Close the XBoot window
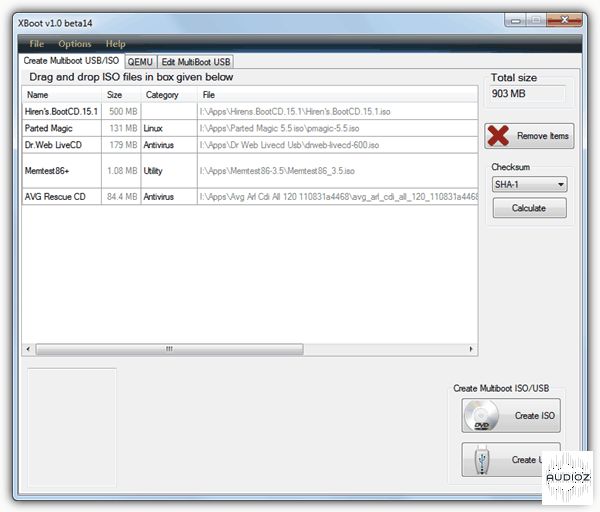The height and width of the screenshot is (512, 600). (x=564, y=20)
